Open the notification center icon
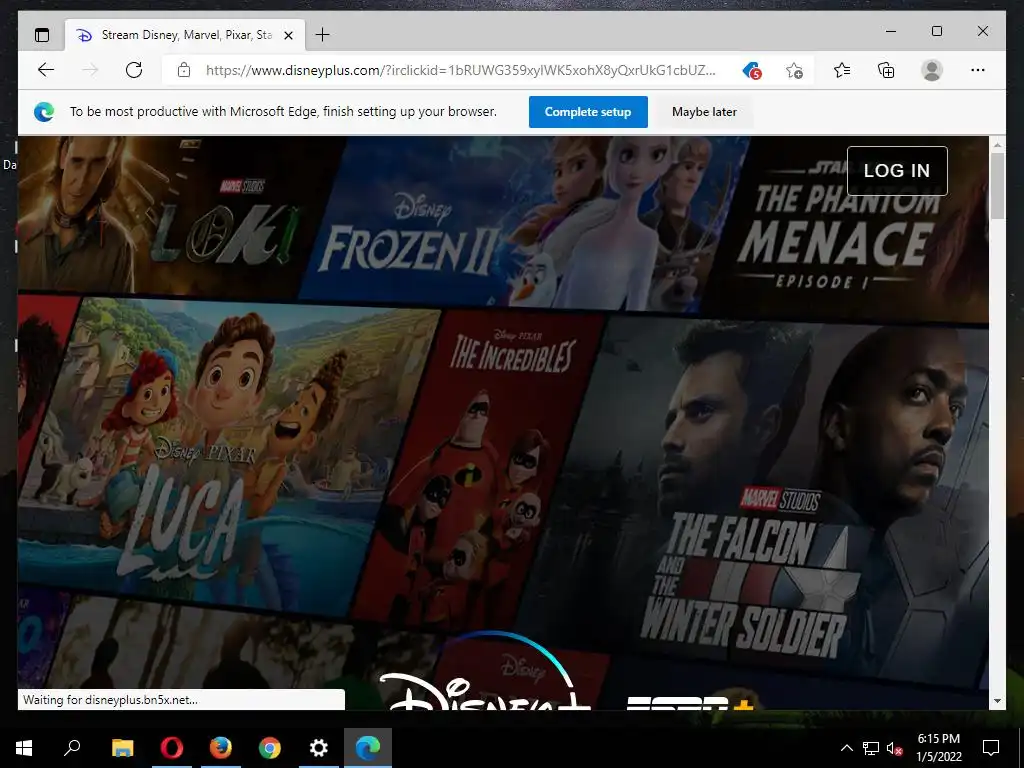This screenshot has height=768, width=1024. click(991, 748)
